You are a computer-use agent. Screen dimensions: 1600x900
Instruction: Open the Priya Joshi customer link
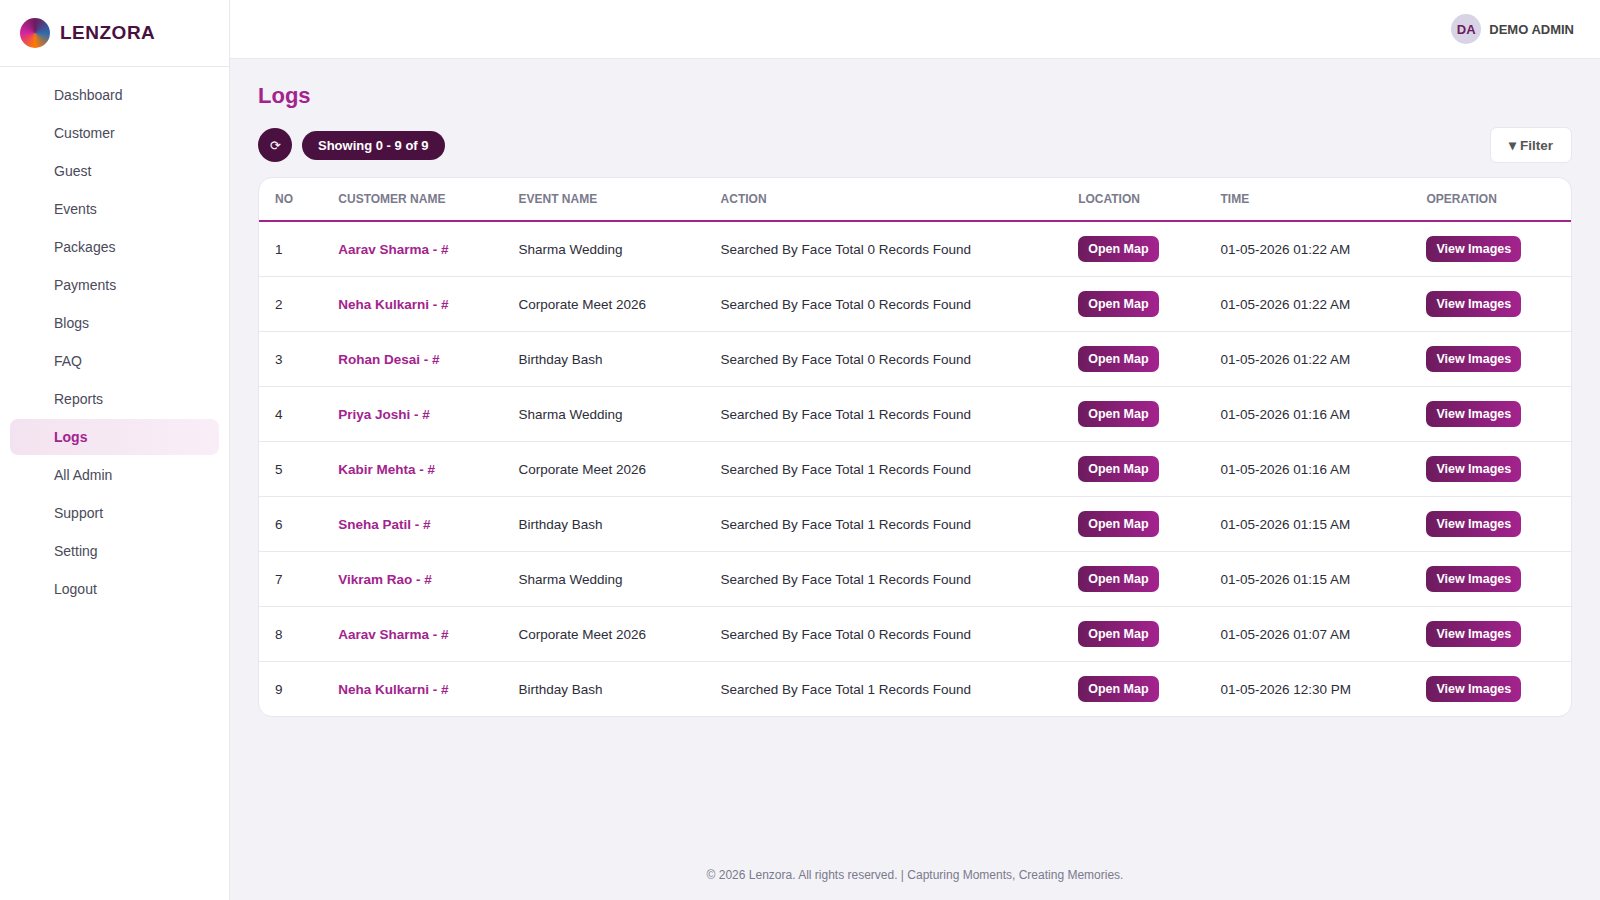[x=384, y=415]
